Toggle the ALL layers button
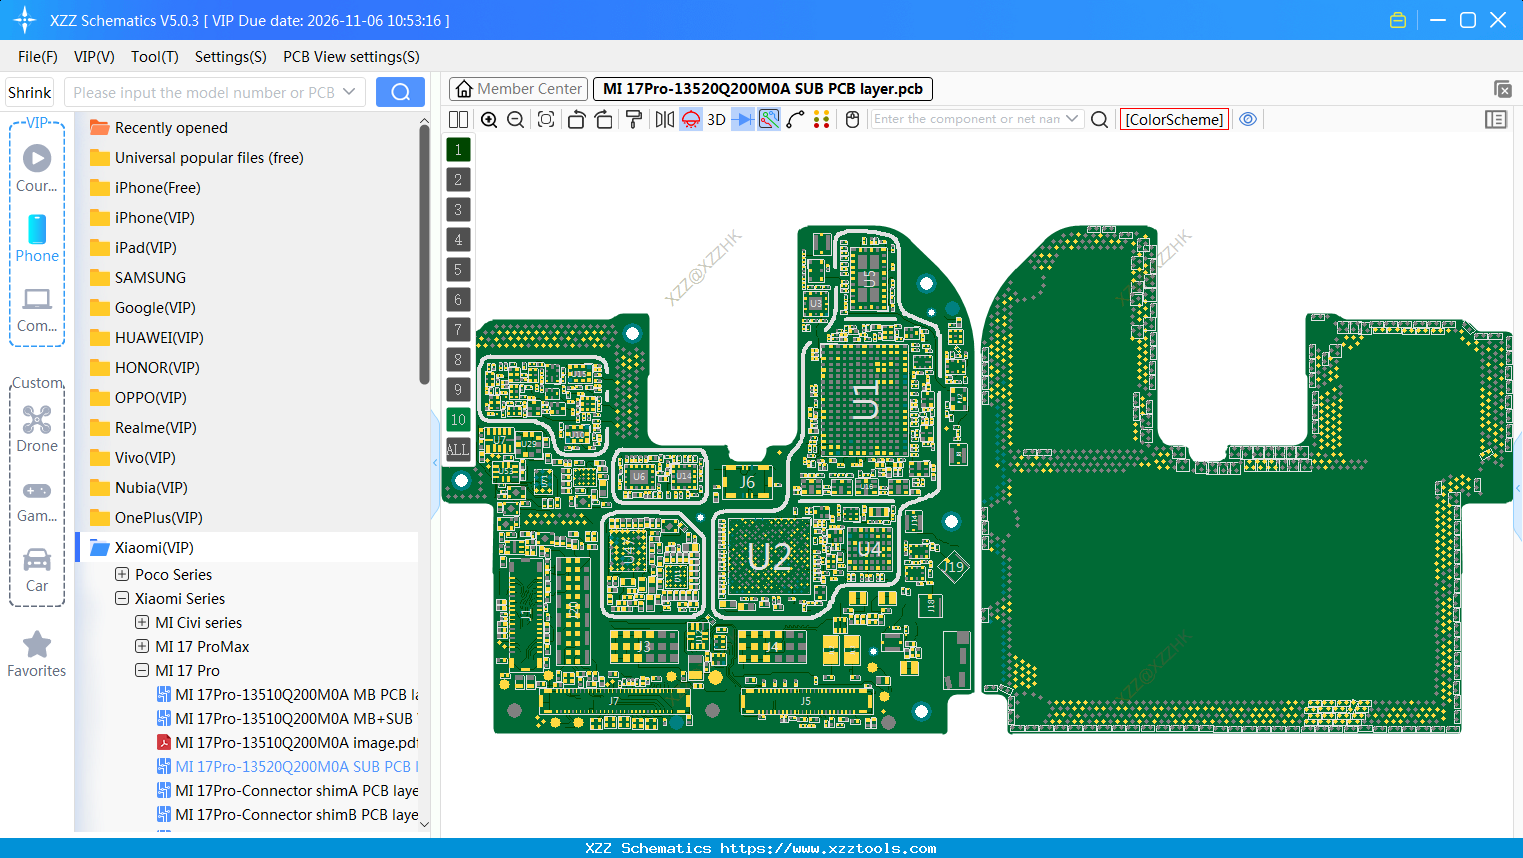Image resolution: width=1523 pixels, height=858 pixels. point(458,450)
